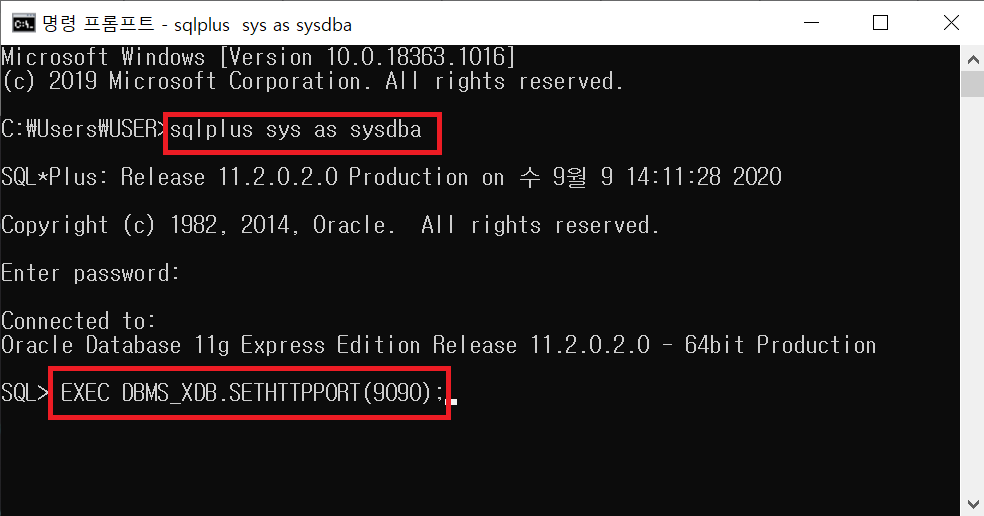Screen dimensions: 984x516
Task: Maximize the Command Prompt window
Action: pyautogui.click(x=880, y=23)
